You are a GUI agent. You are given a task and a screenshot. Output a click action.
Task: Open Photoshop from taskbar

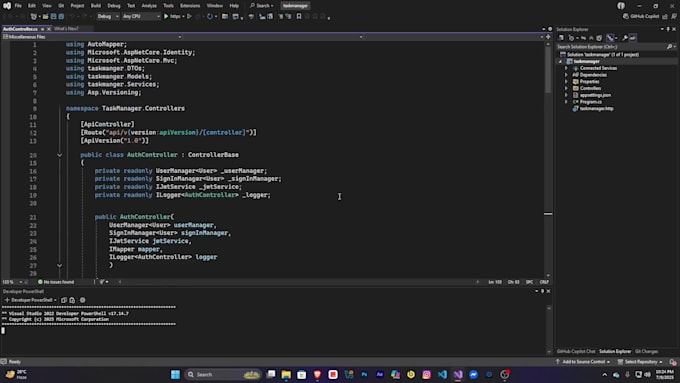coord(364,374)
